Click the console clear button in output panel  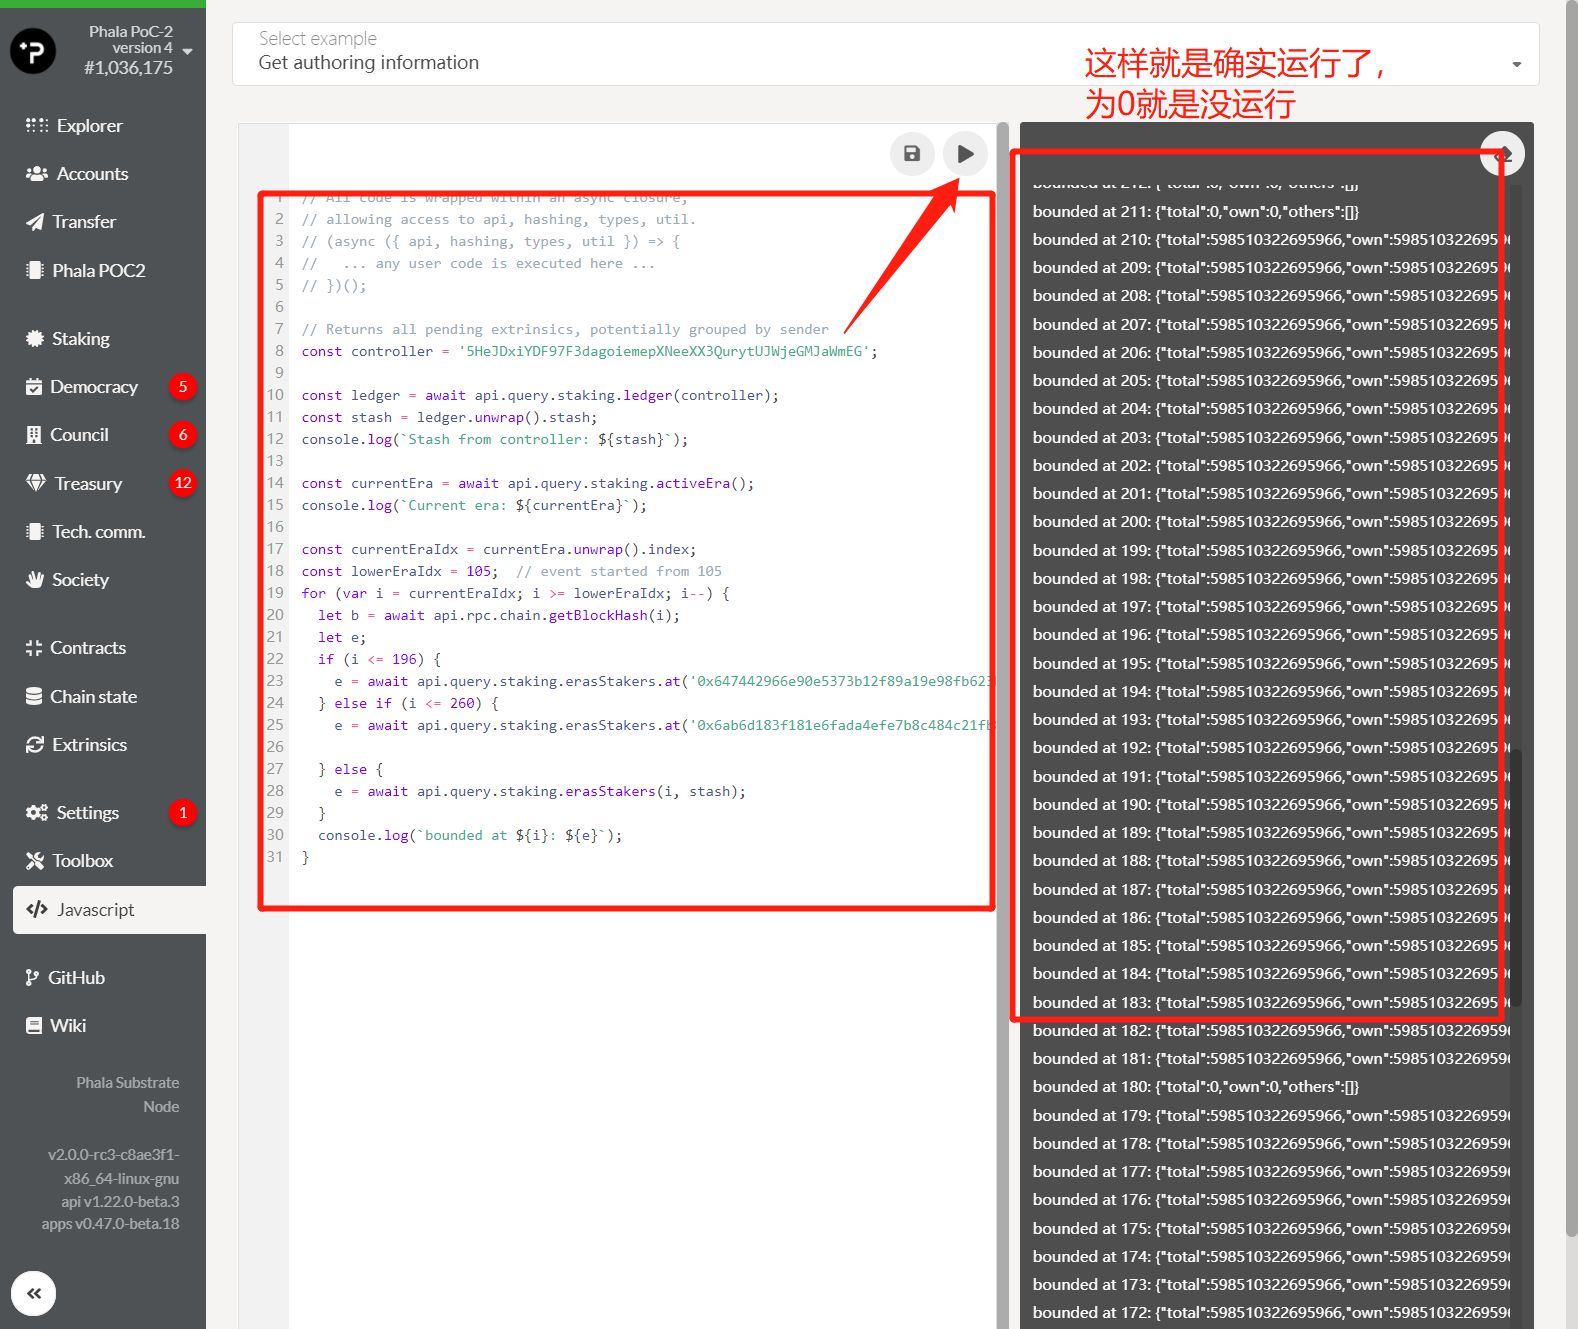[x=1502, y=154]
